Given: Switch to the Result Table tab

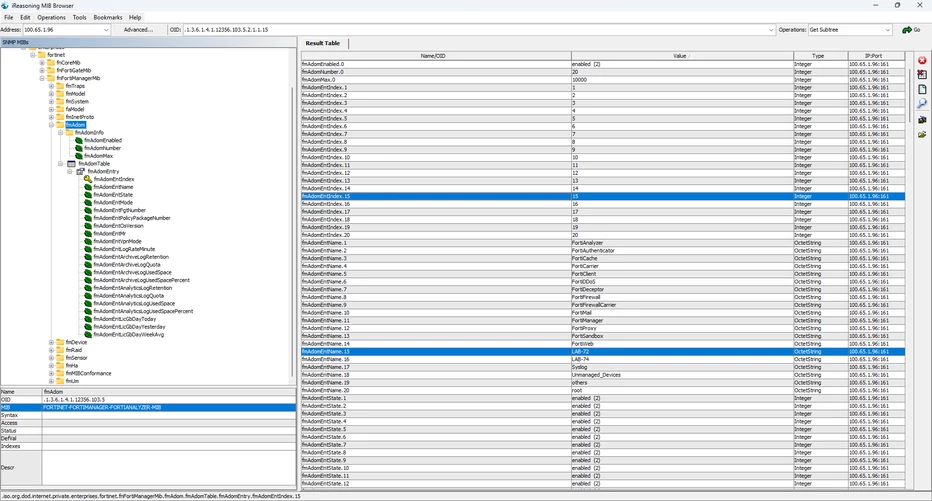Looking at the screenshot, I should [323, 43].
